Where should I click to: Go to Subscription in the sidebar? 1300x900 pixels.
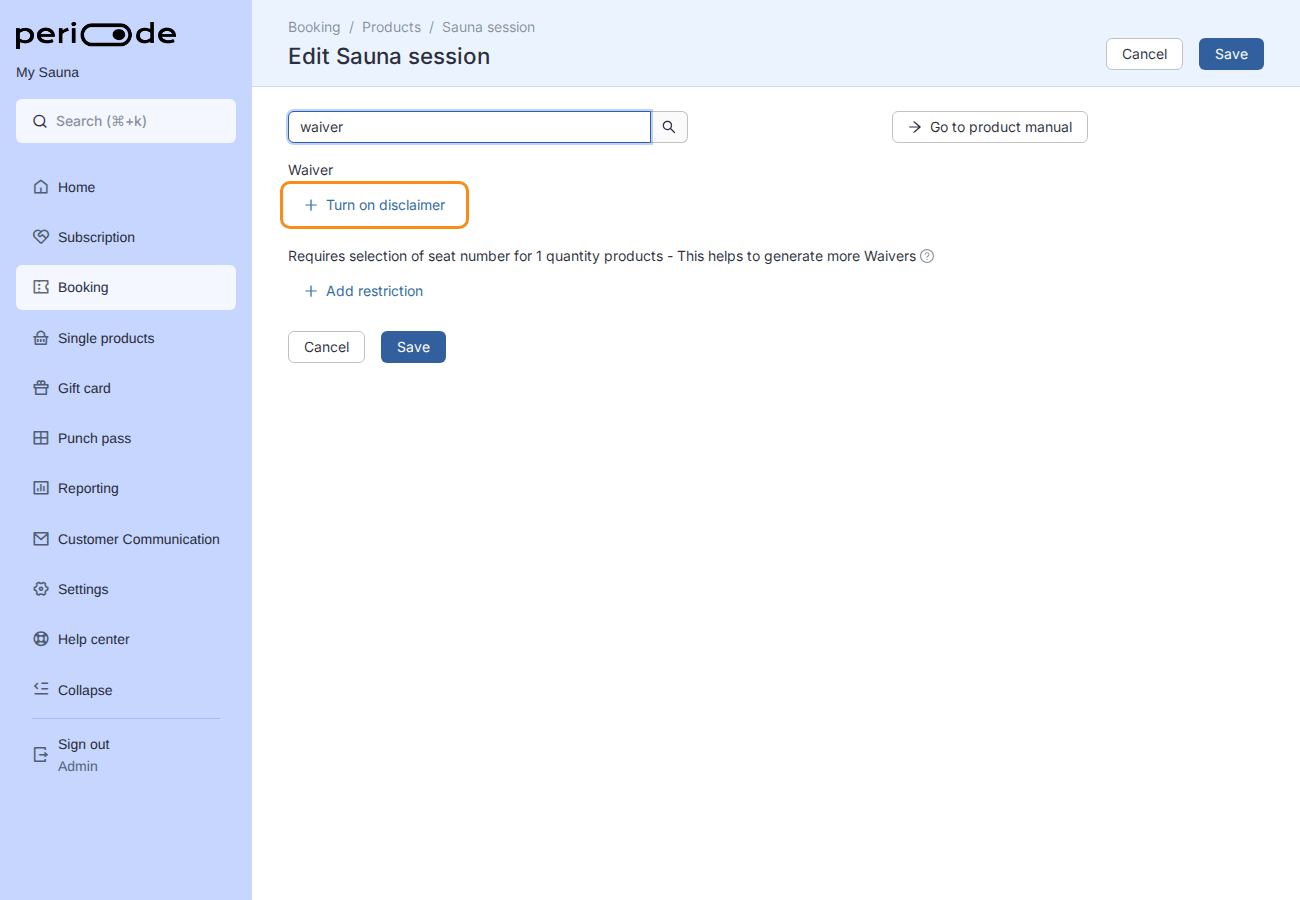[x=126, y=237]
